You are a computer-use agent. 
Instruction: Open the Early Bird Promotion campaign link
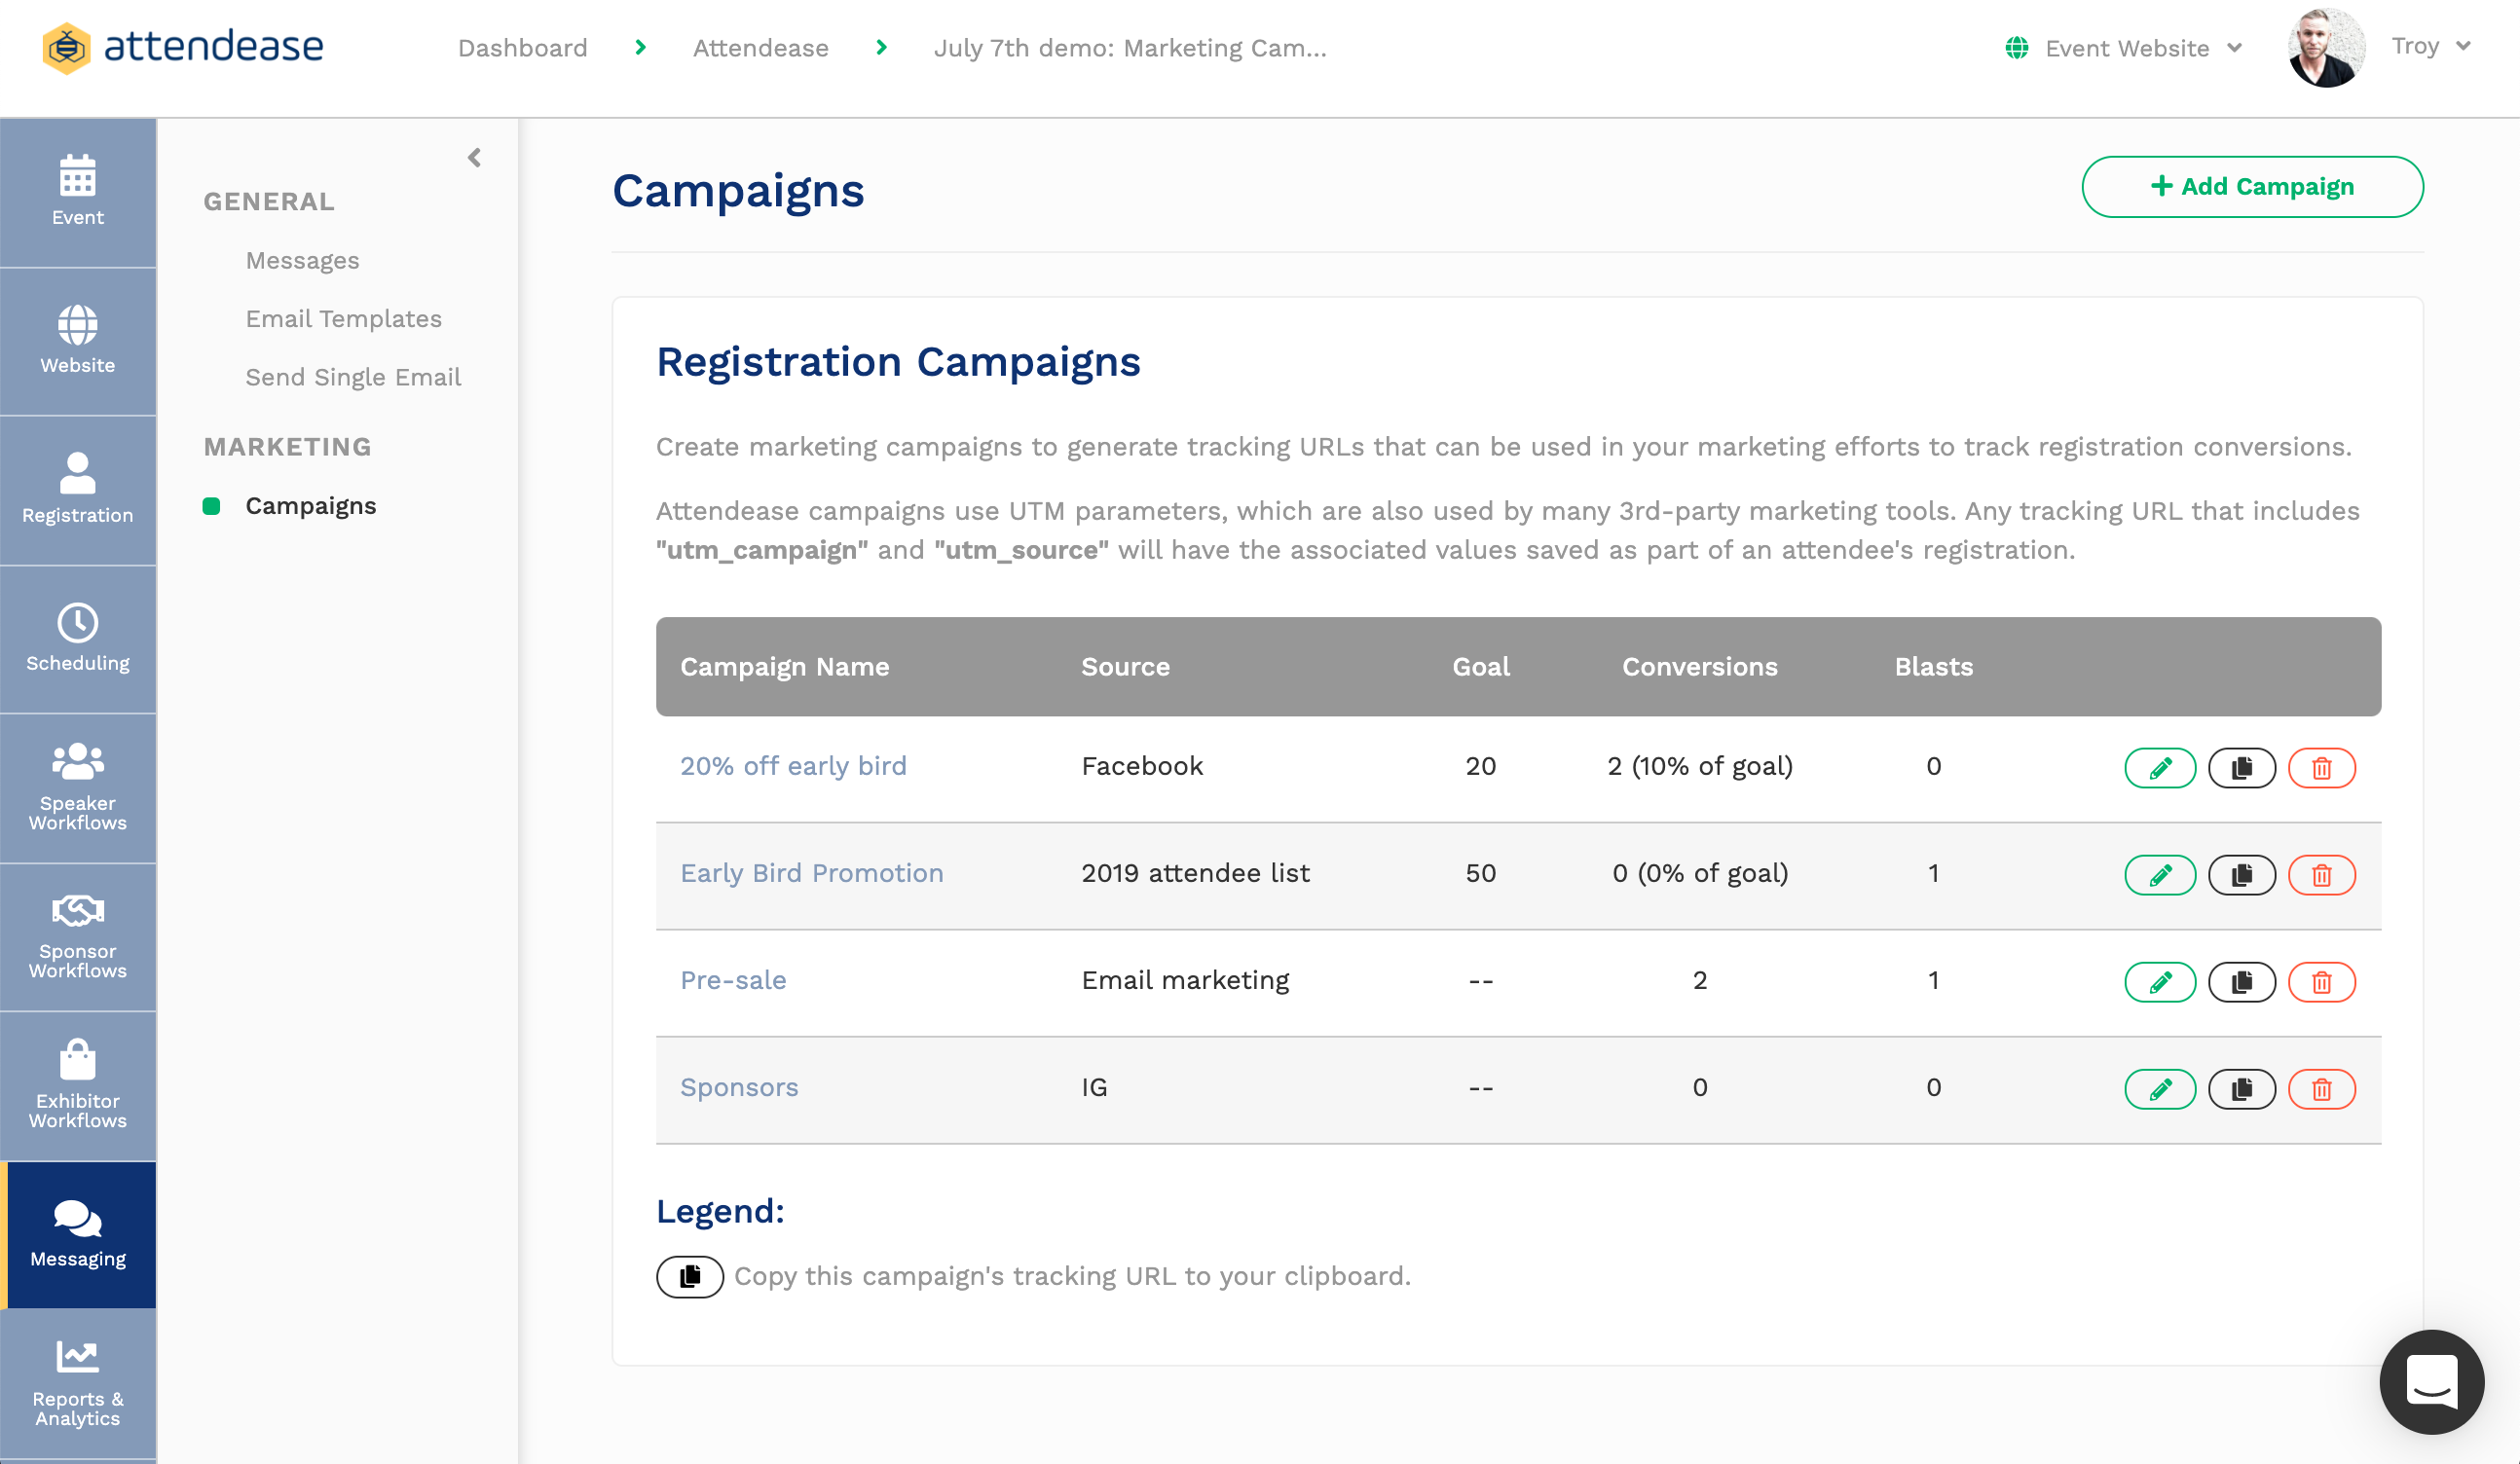(811, 872)
